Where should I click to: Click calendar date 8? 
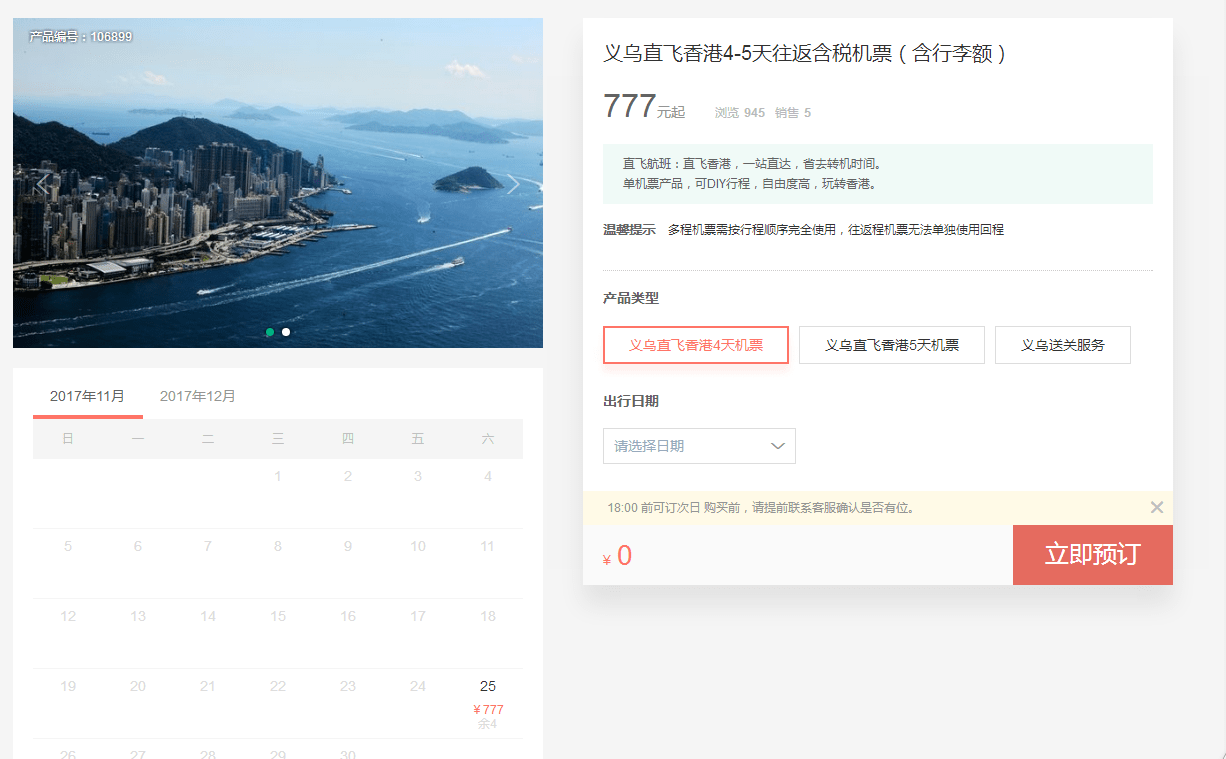(278, 546)
